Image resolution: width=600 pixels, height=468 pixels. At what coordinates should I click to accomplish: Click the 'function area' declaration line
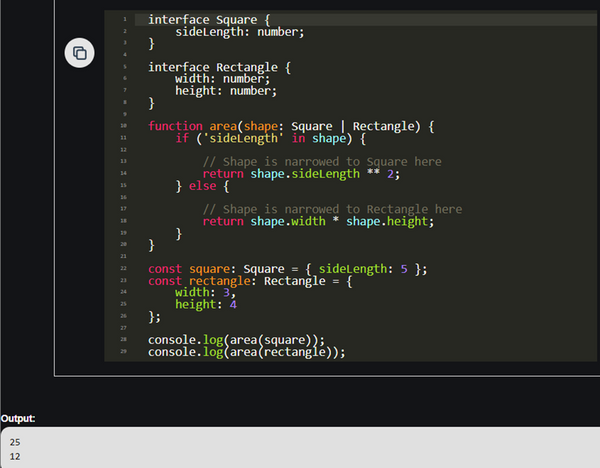point(291,126)
